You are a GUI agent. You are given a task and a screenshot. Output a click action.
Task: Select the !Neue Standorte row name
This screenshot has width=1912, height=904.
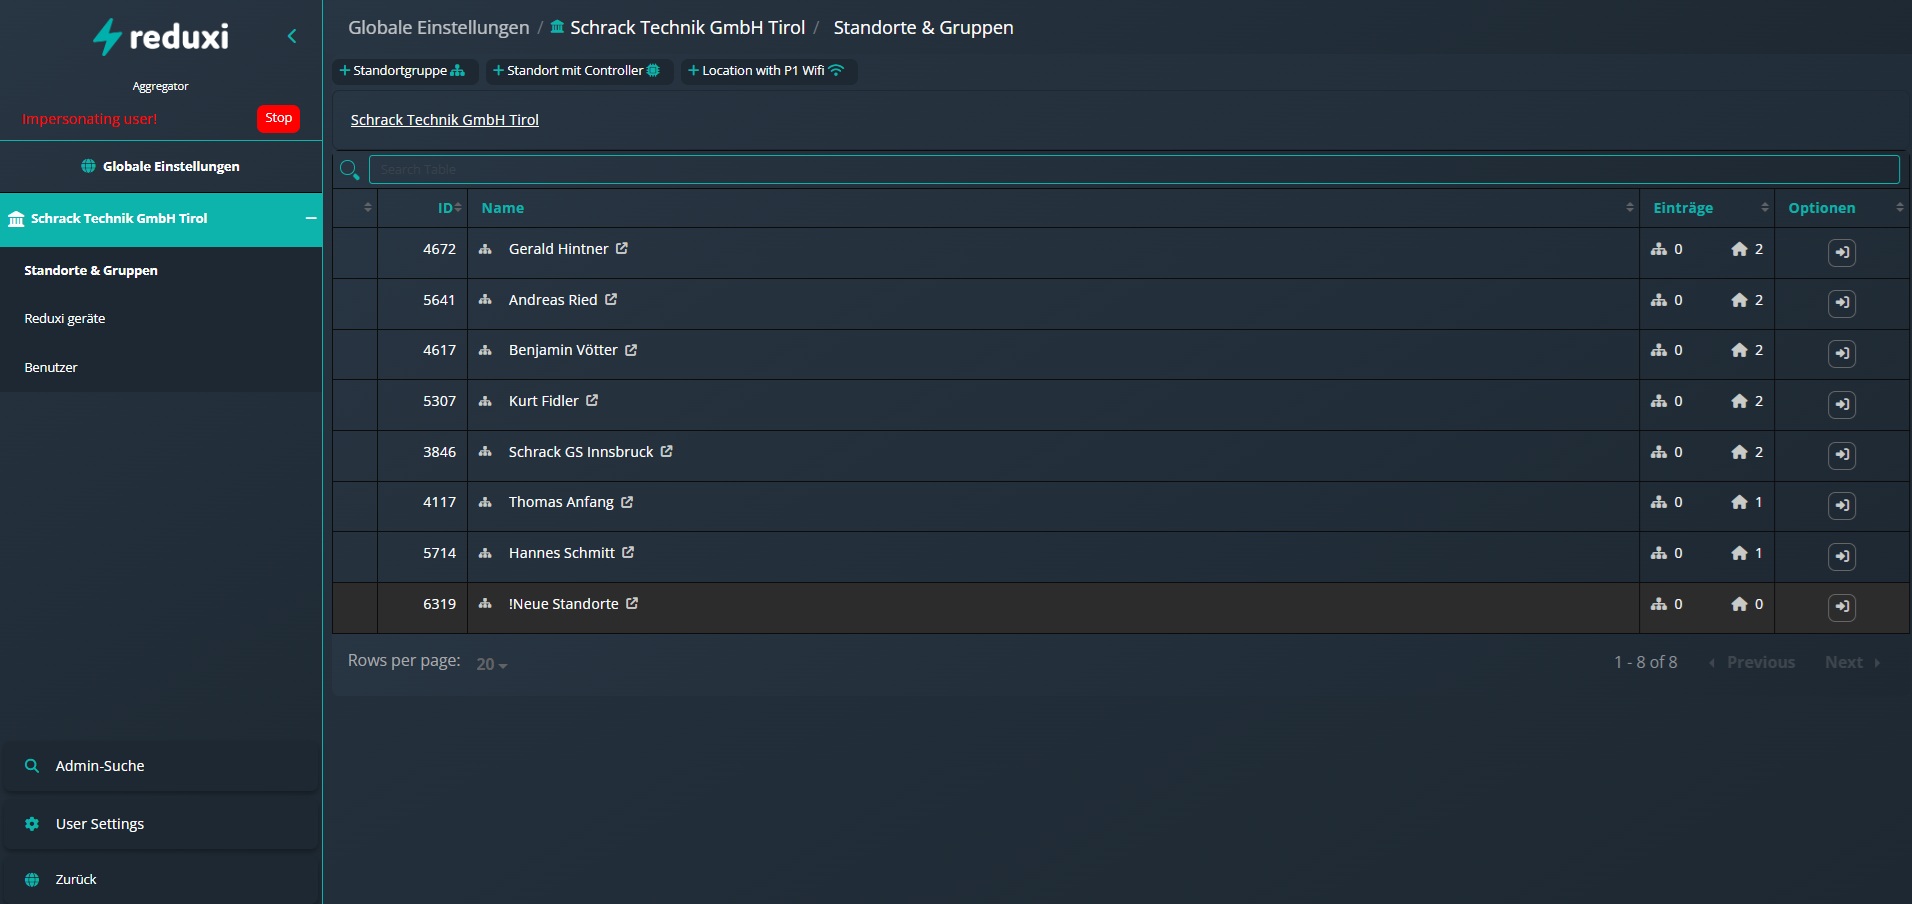coord(563,604)
